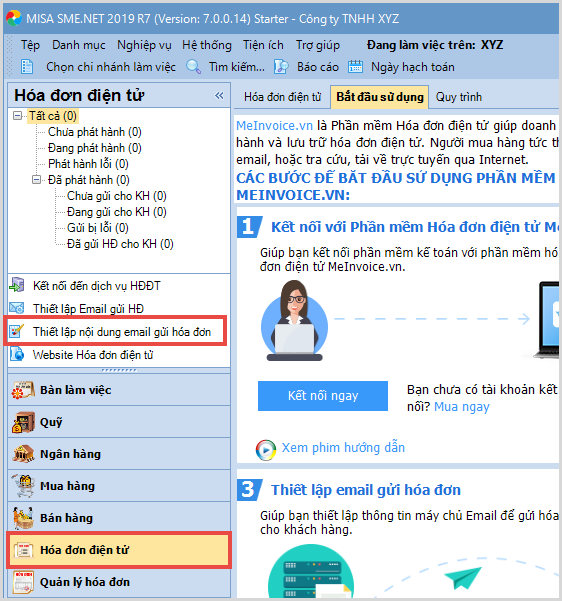Viewport: 562px width, 601px height.
Task: Open the Danh mục menu
Action: 79,45
